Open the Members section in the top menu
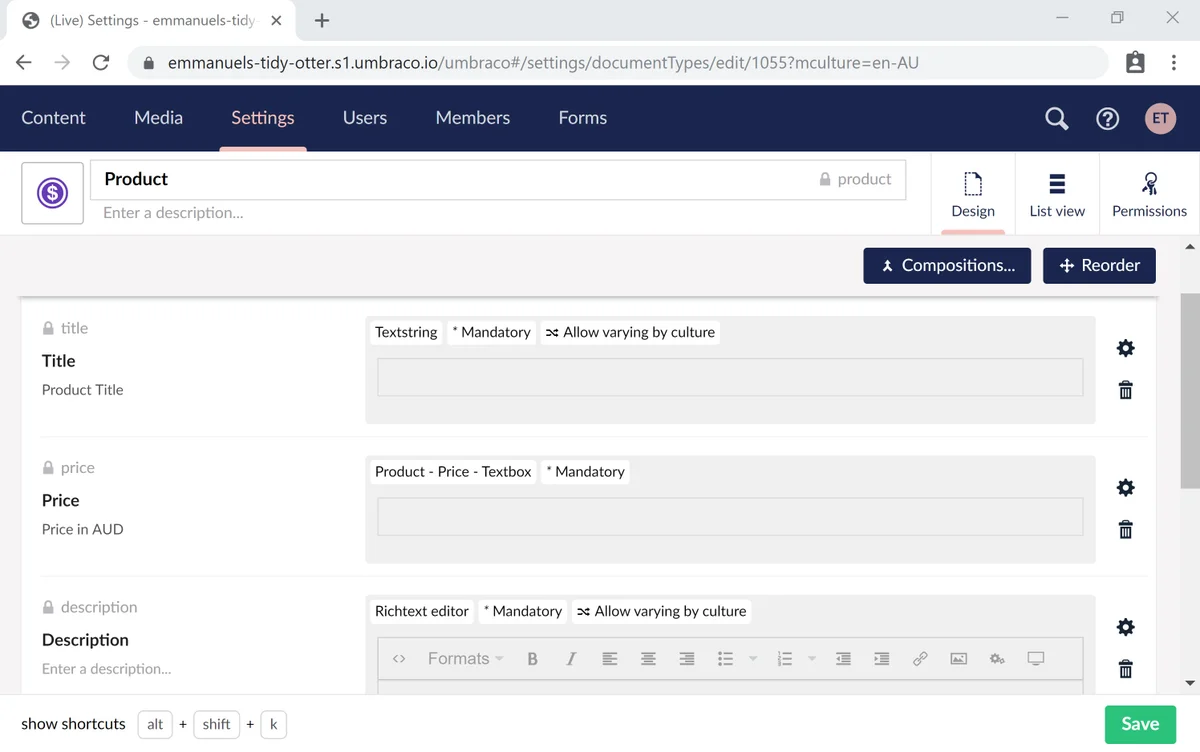The image size is (1200, 752). pos(472,118)
